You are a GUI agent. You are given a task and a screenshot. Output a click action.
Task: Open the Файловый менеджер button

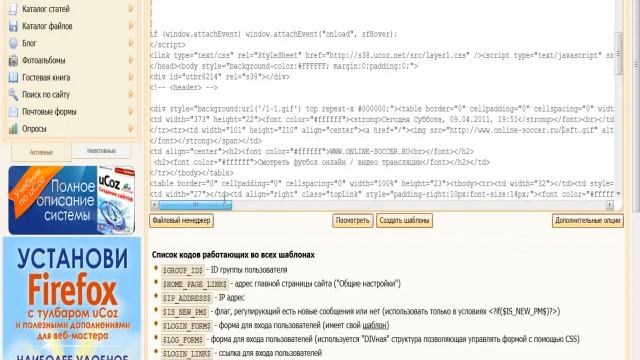tap(181, 220)
